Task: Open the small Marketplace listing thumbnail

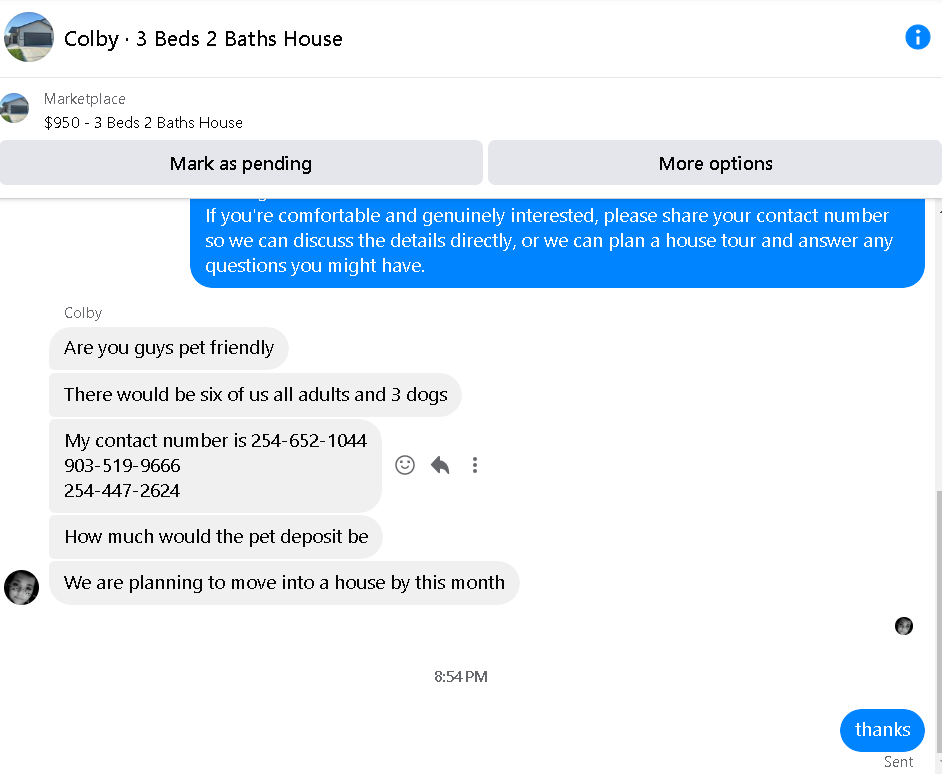Action: point(15,108)
